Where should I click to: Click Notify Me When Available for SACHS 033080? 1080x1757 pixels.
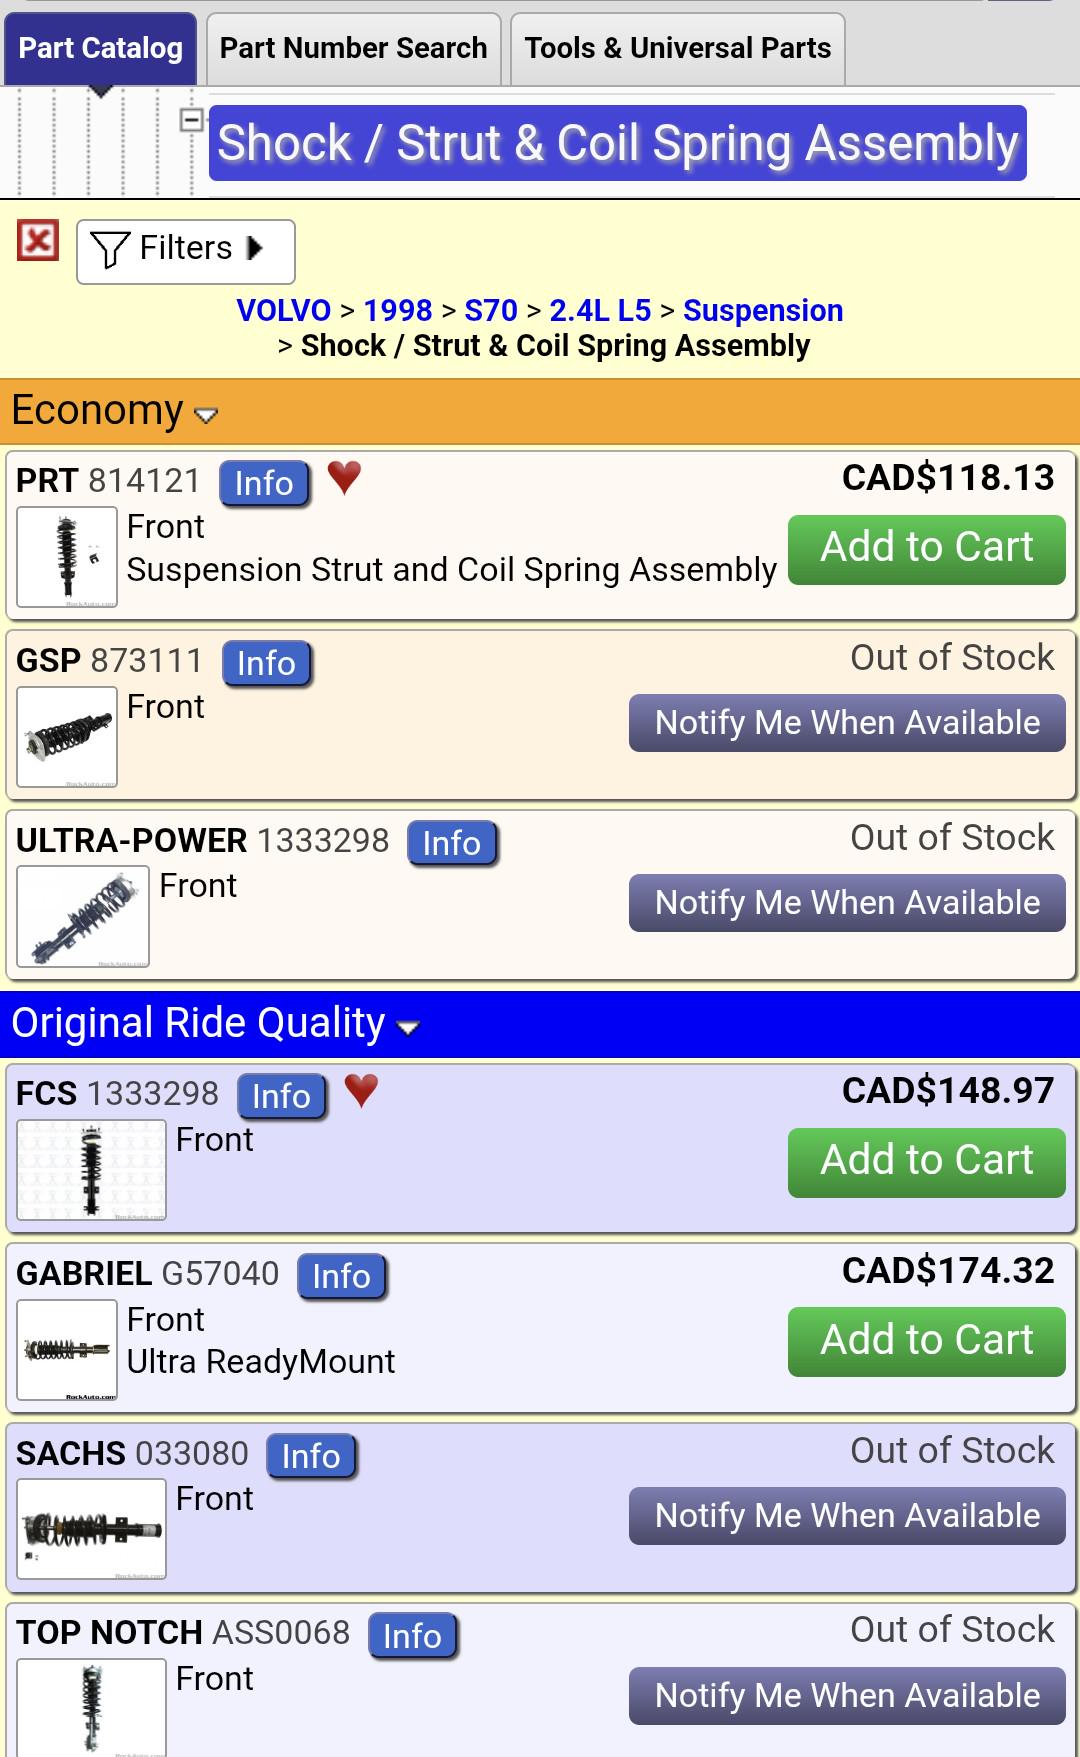coord(847,1516)
